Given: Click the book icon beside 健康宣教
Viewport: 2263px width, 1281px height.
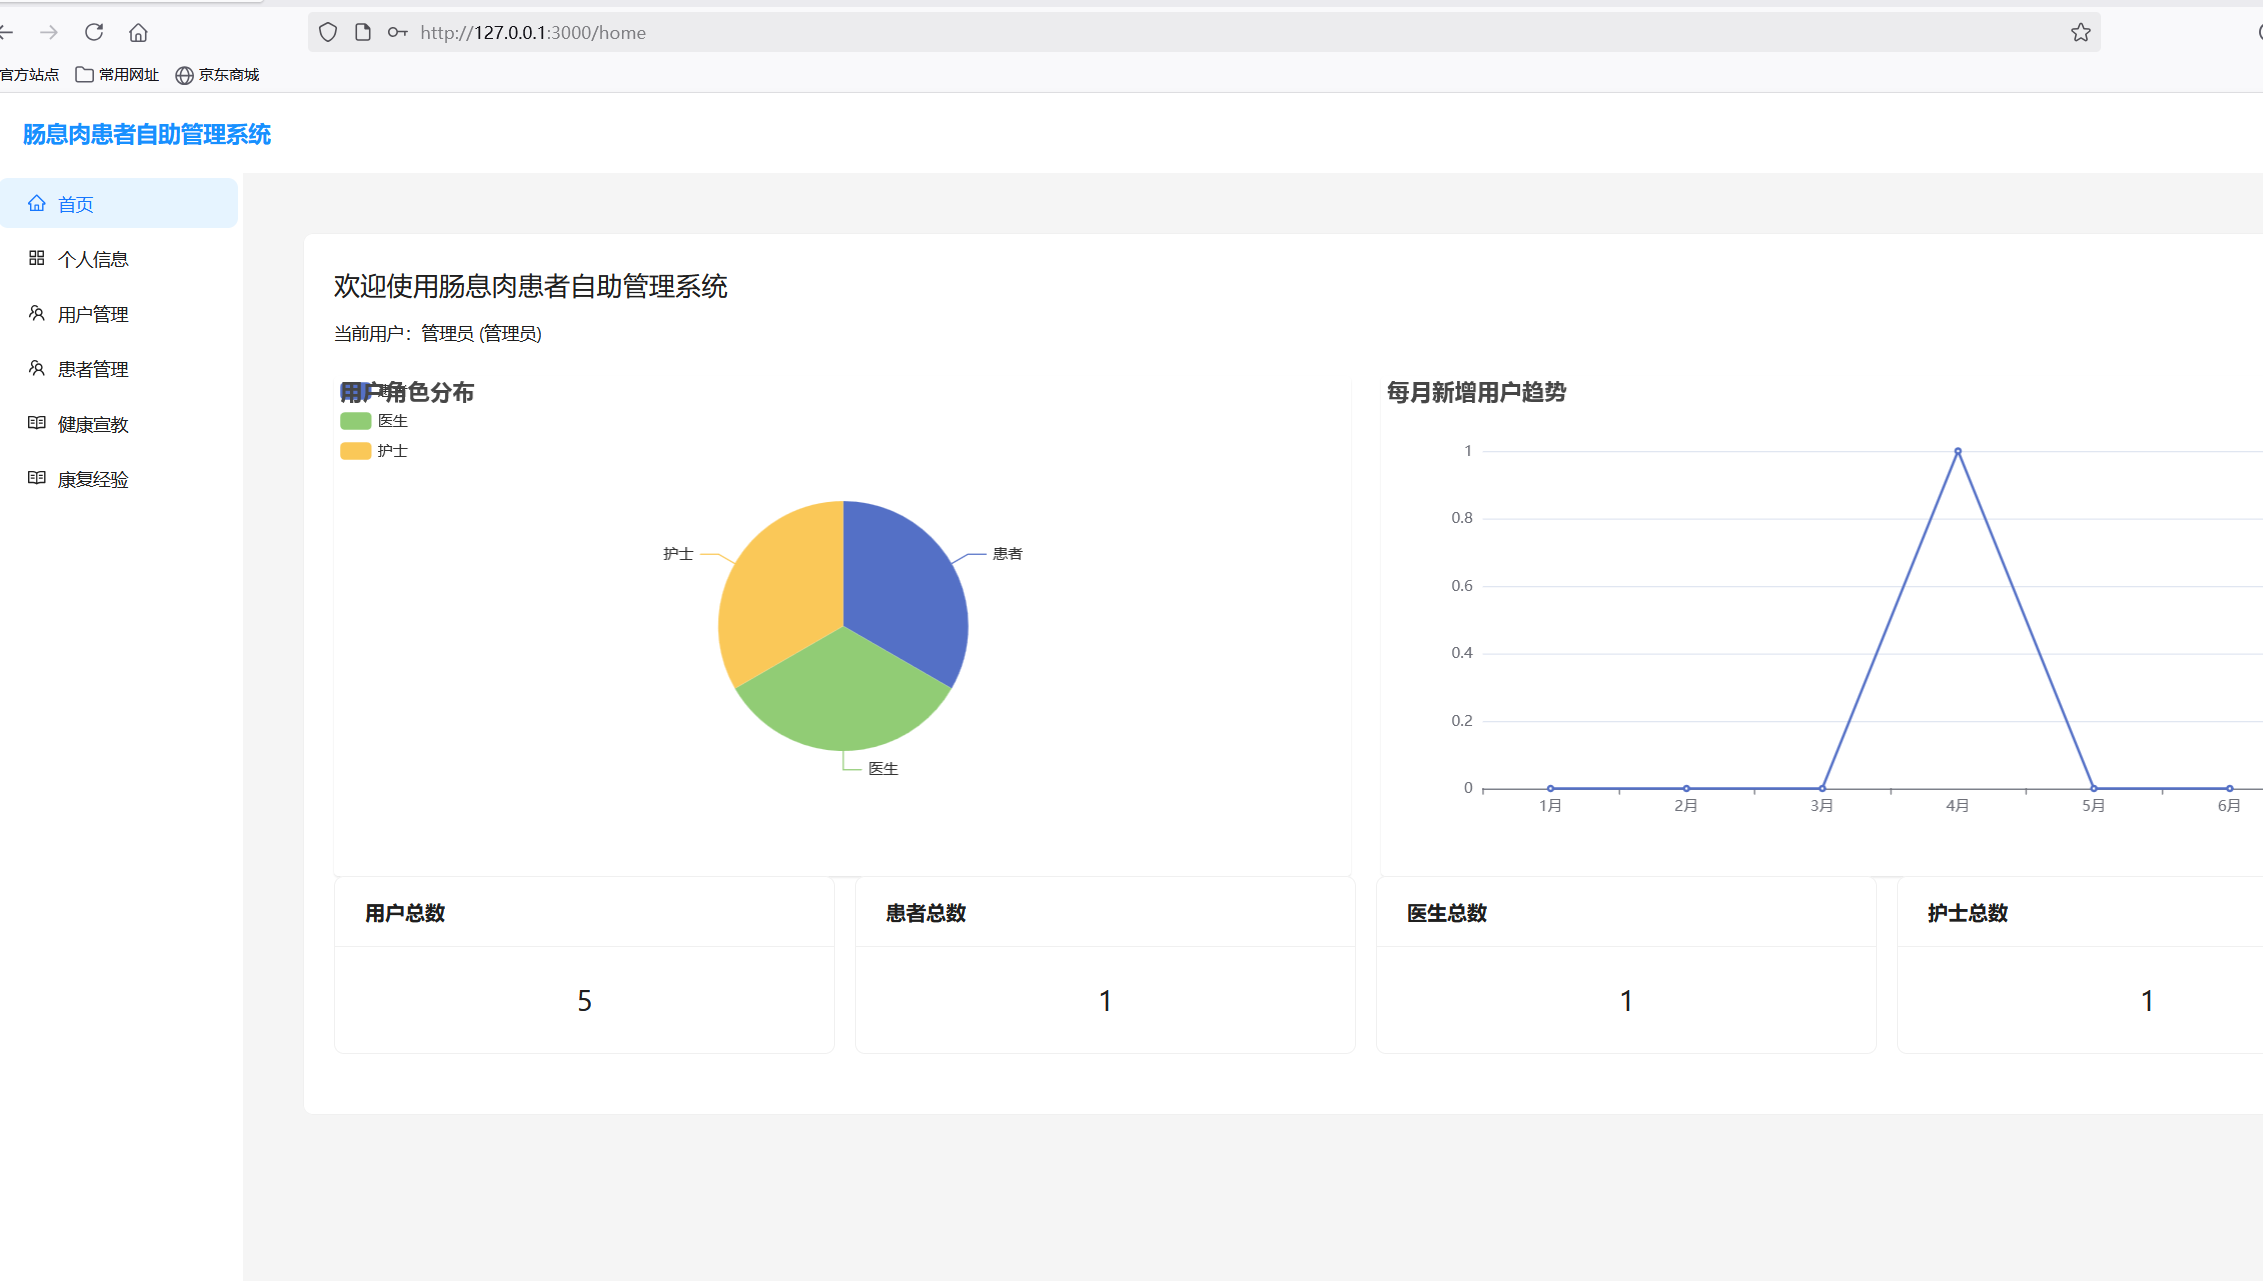Looking at the screenshot, I should (x=37, y=423).
